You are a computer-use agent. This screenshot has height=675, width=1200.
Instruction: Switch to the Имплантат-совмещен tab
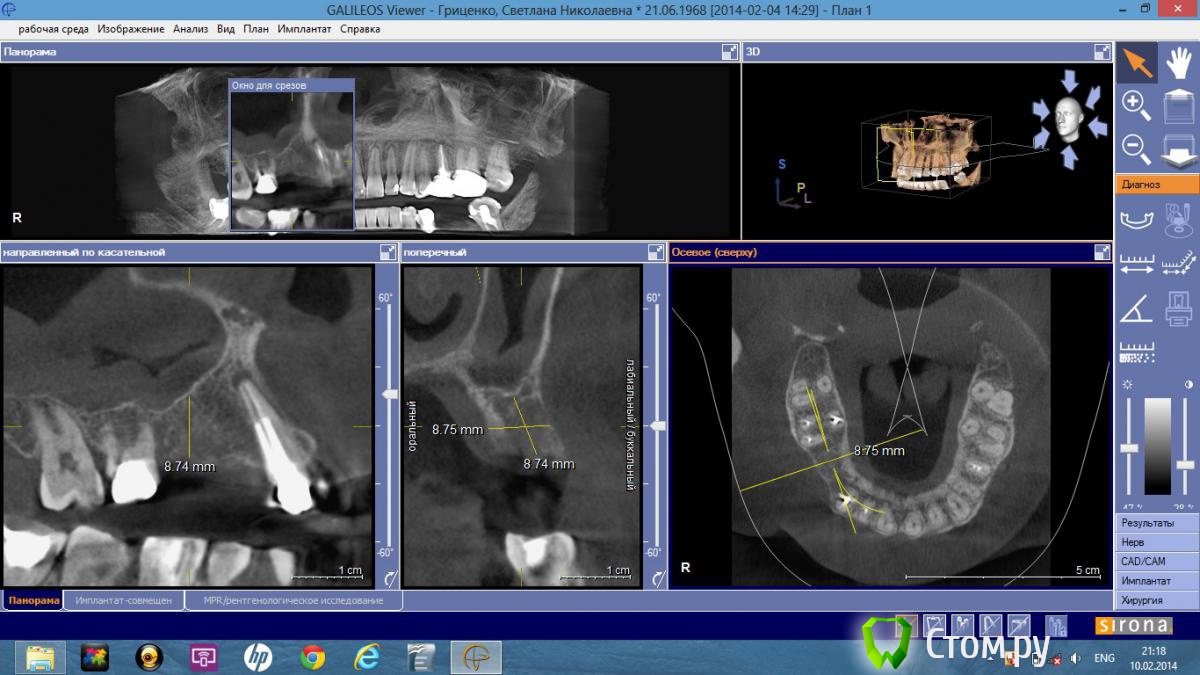124,600
